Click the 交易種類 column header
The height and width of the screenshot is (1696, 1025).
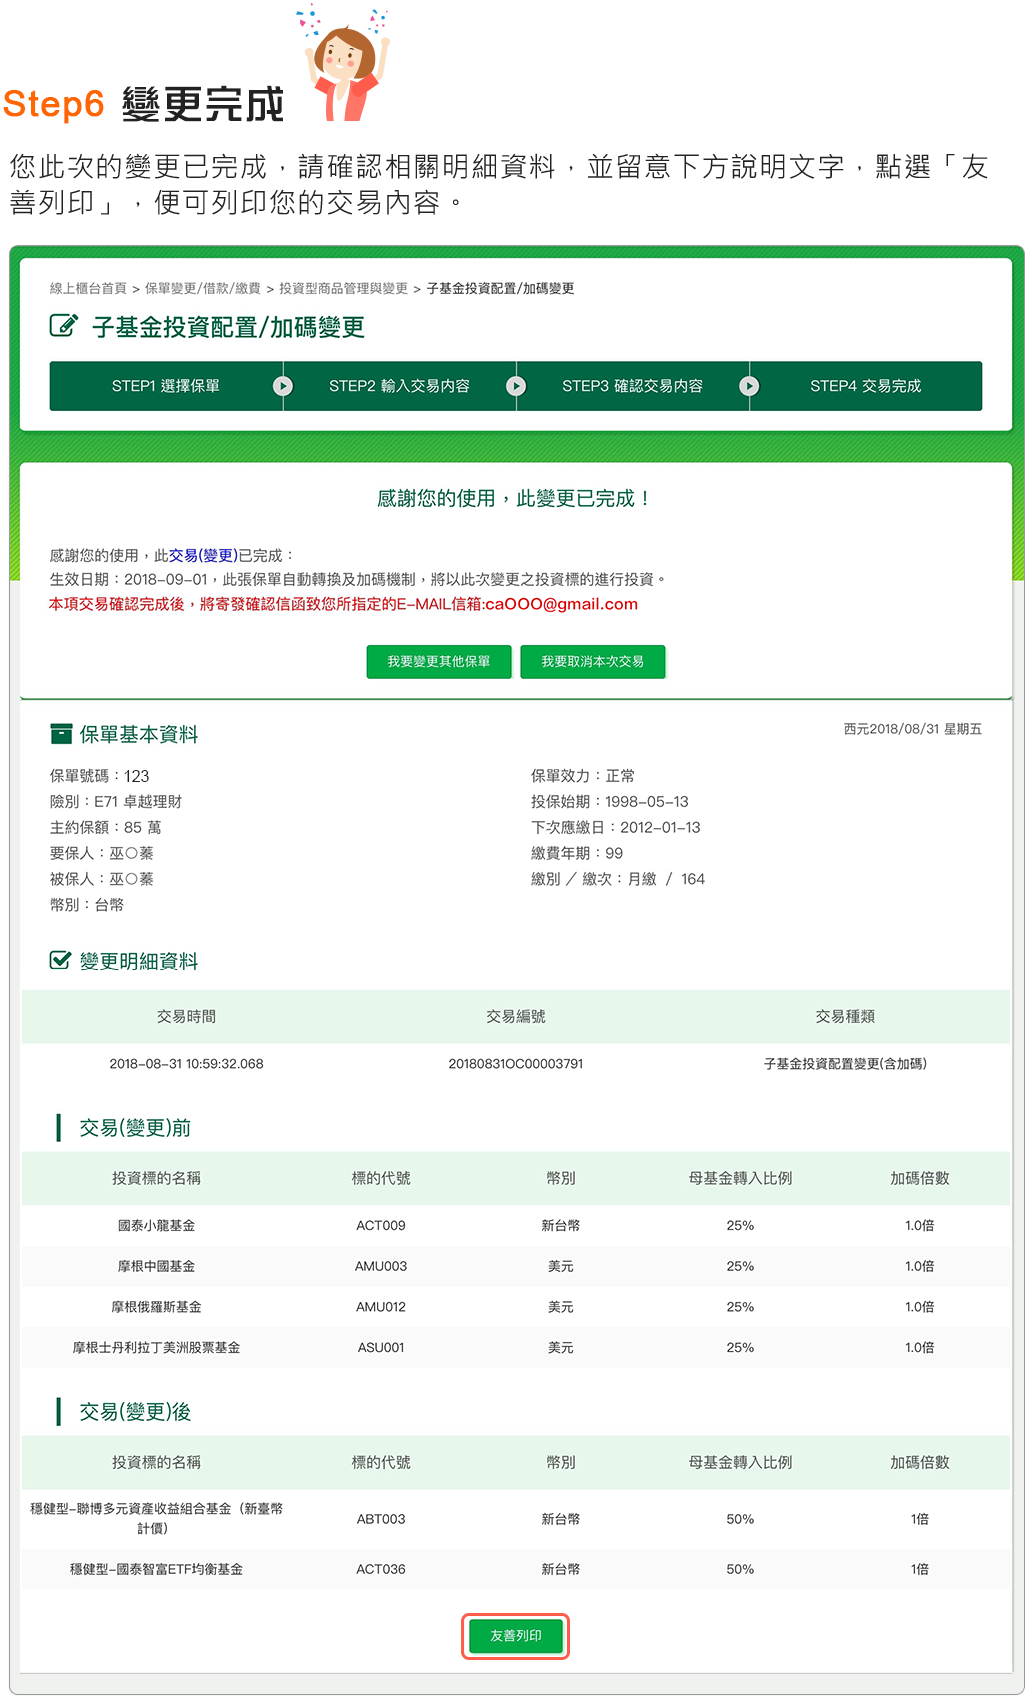845,1016
